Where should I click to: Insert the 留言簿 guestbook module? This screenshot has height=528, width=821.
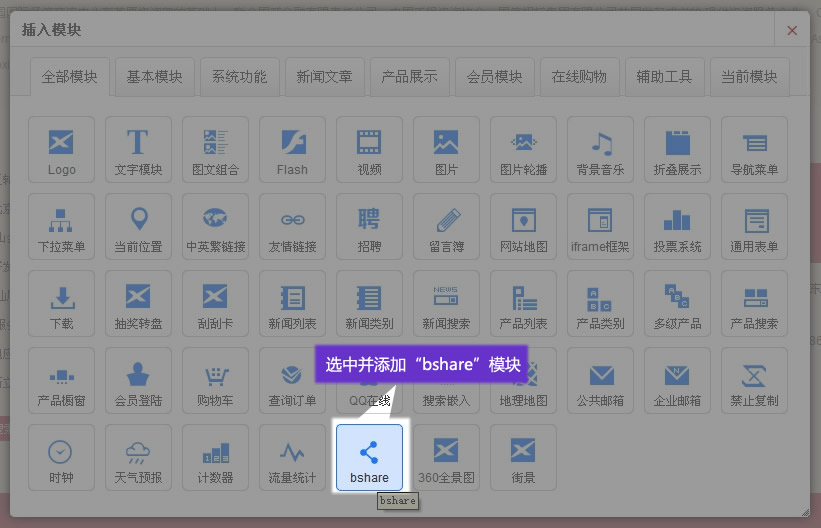click(446, 225)
